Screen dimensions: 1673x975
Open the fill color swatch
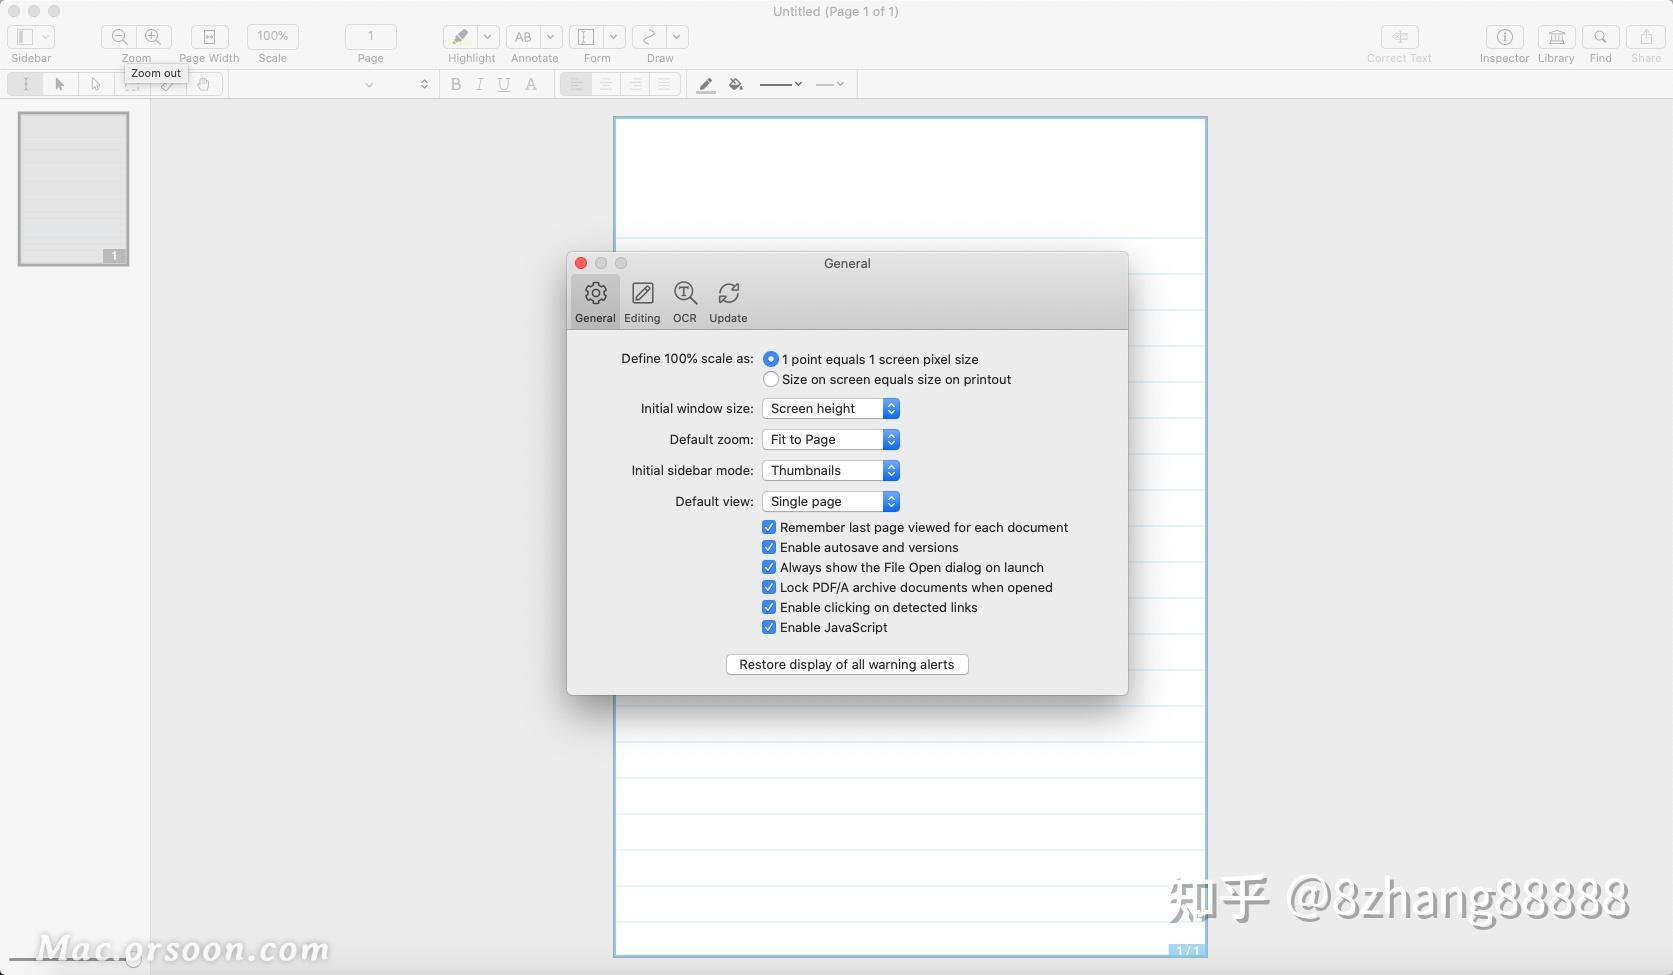pyautogui.click(x=735, y=84)
